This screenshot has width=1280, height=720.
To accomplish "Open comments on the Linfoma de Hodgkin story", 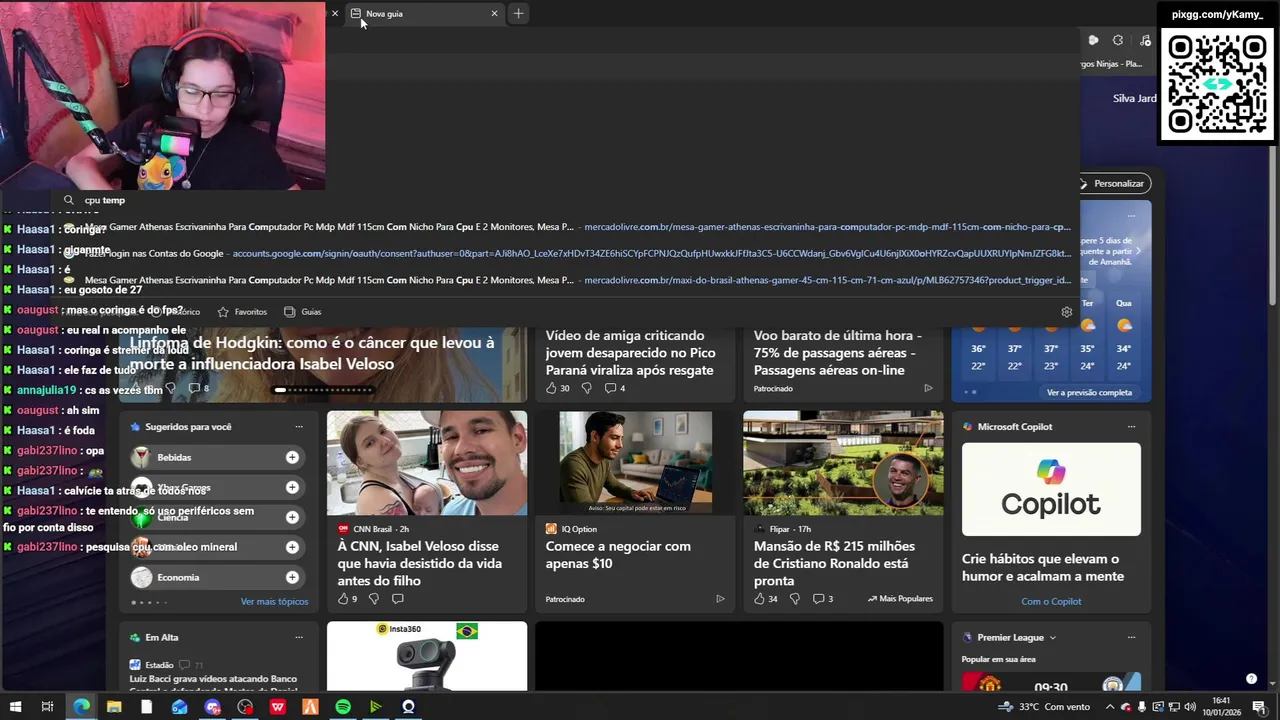I will pyautogui.click(x=199, y=388).
